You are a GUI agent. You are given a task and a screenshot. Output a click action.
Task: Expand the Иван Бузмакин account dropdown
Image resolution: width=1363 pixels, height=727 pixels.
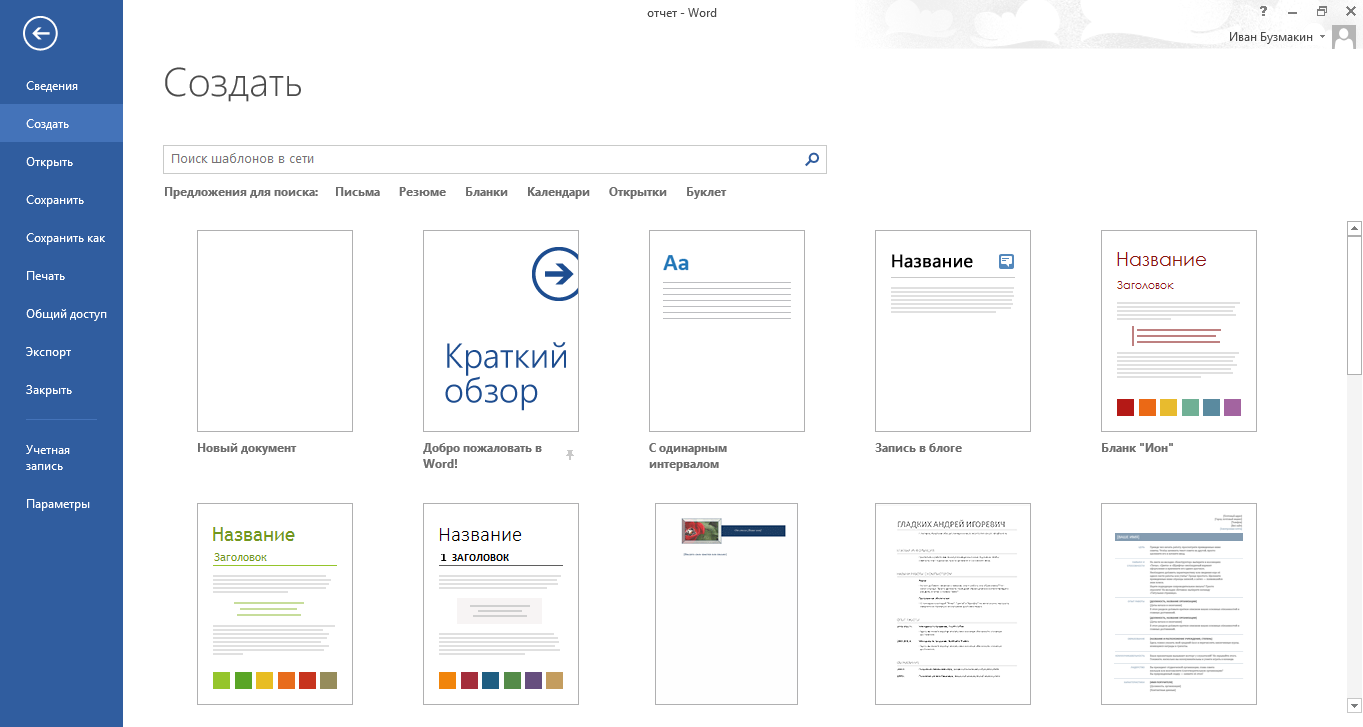click(x=1323, y=37)
